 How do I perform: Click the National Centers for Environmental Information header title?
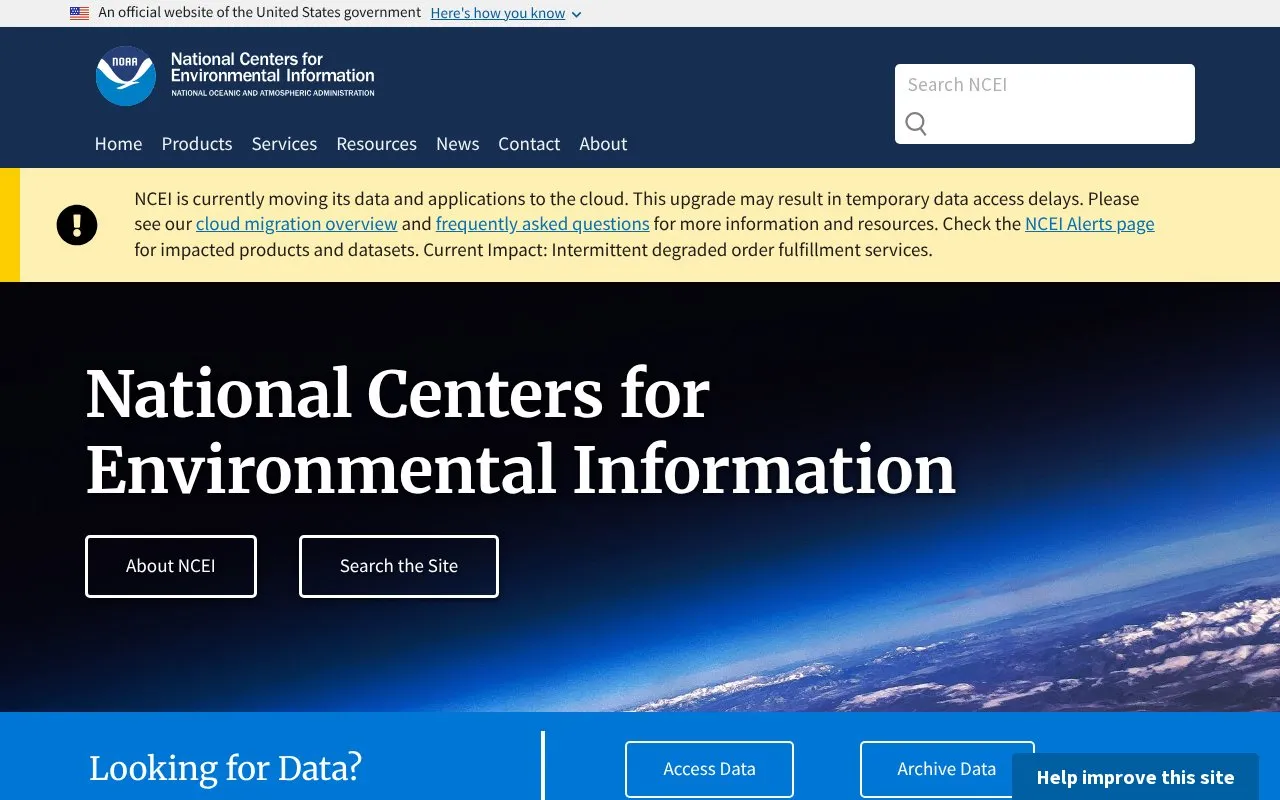(x=273, y=73)
